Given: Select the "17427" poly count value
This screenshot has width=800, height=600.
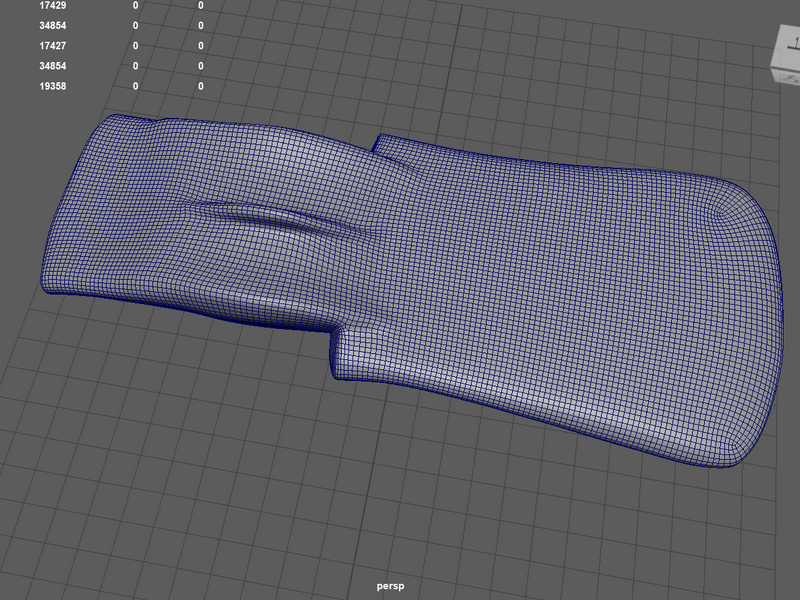Looking at the screenshot, I should (53, 46).
